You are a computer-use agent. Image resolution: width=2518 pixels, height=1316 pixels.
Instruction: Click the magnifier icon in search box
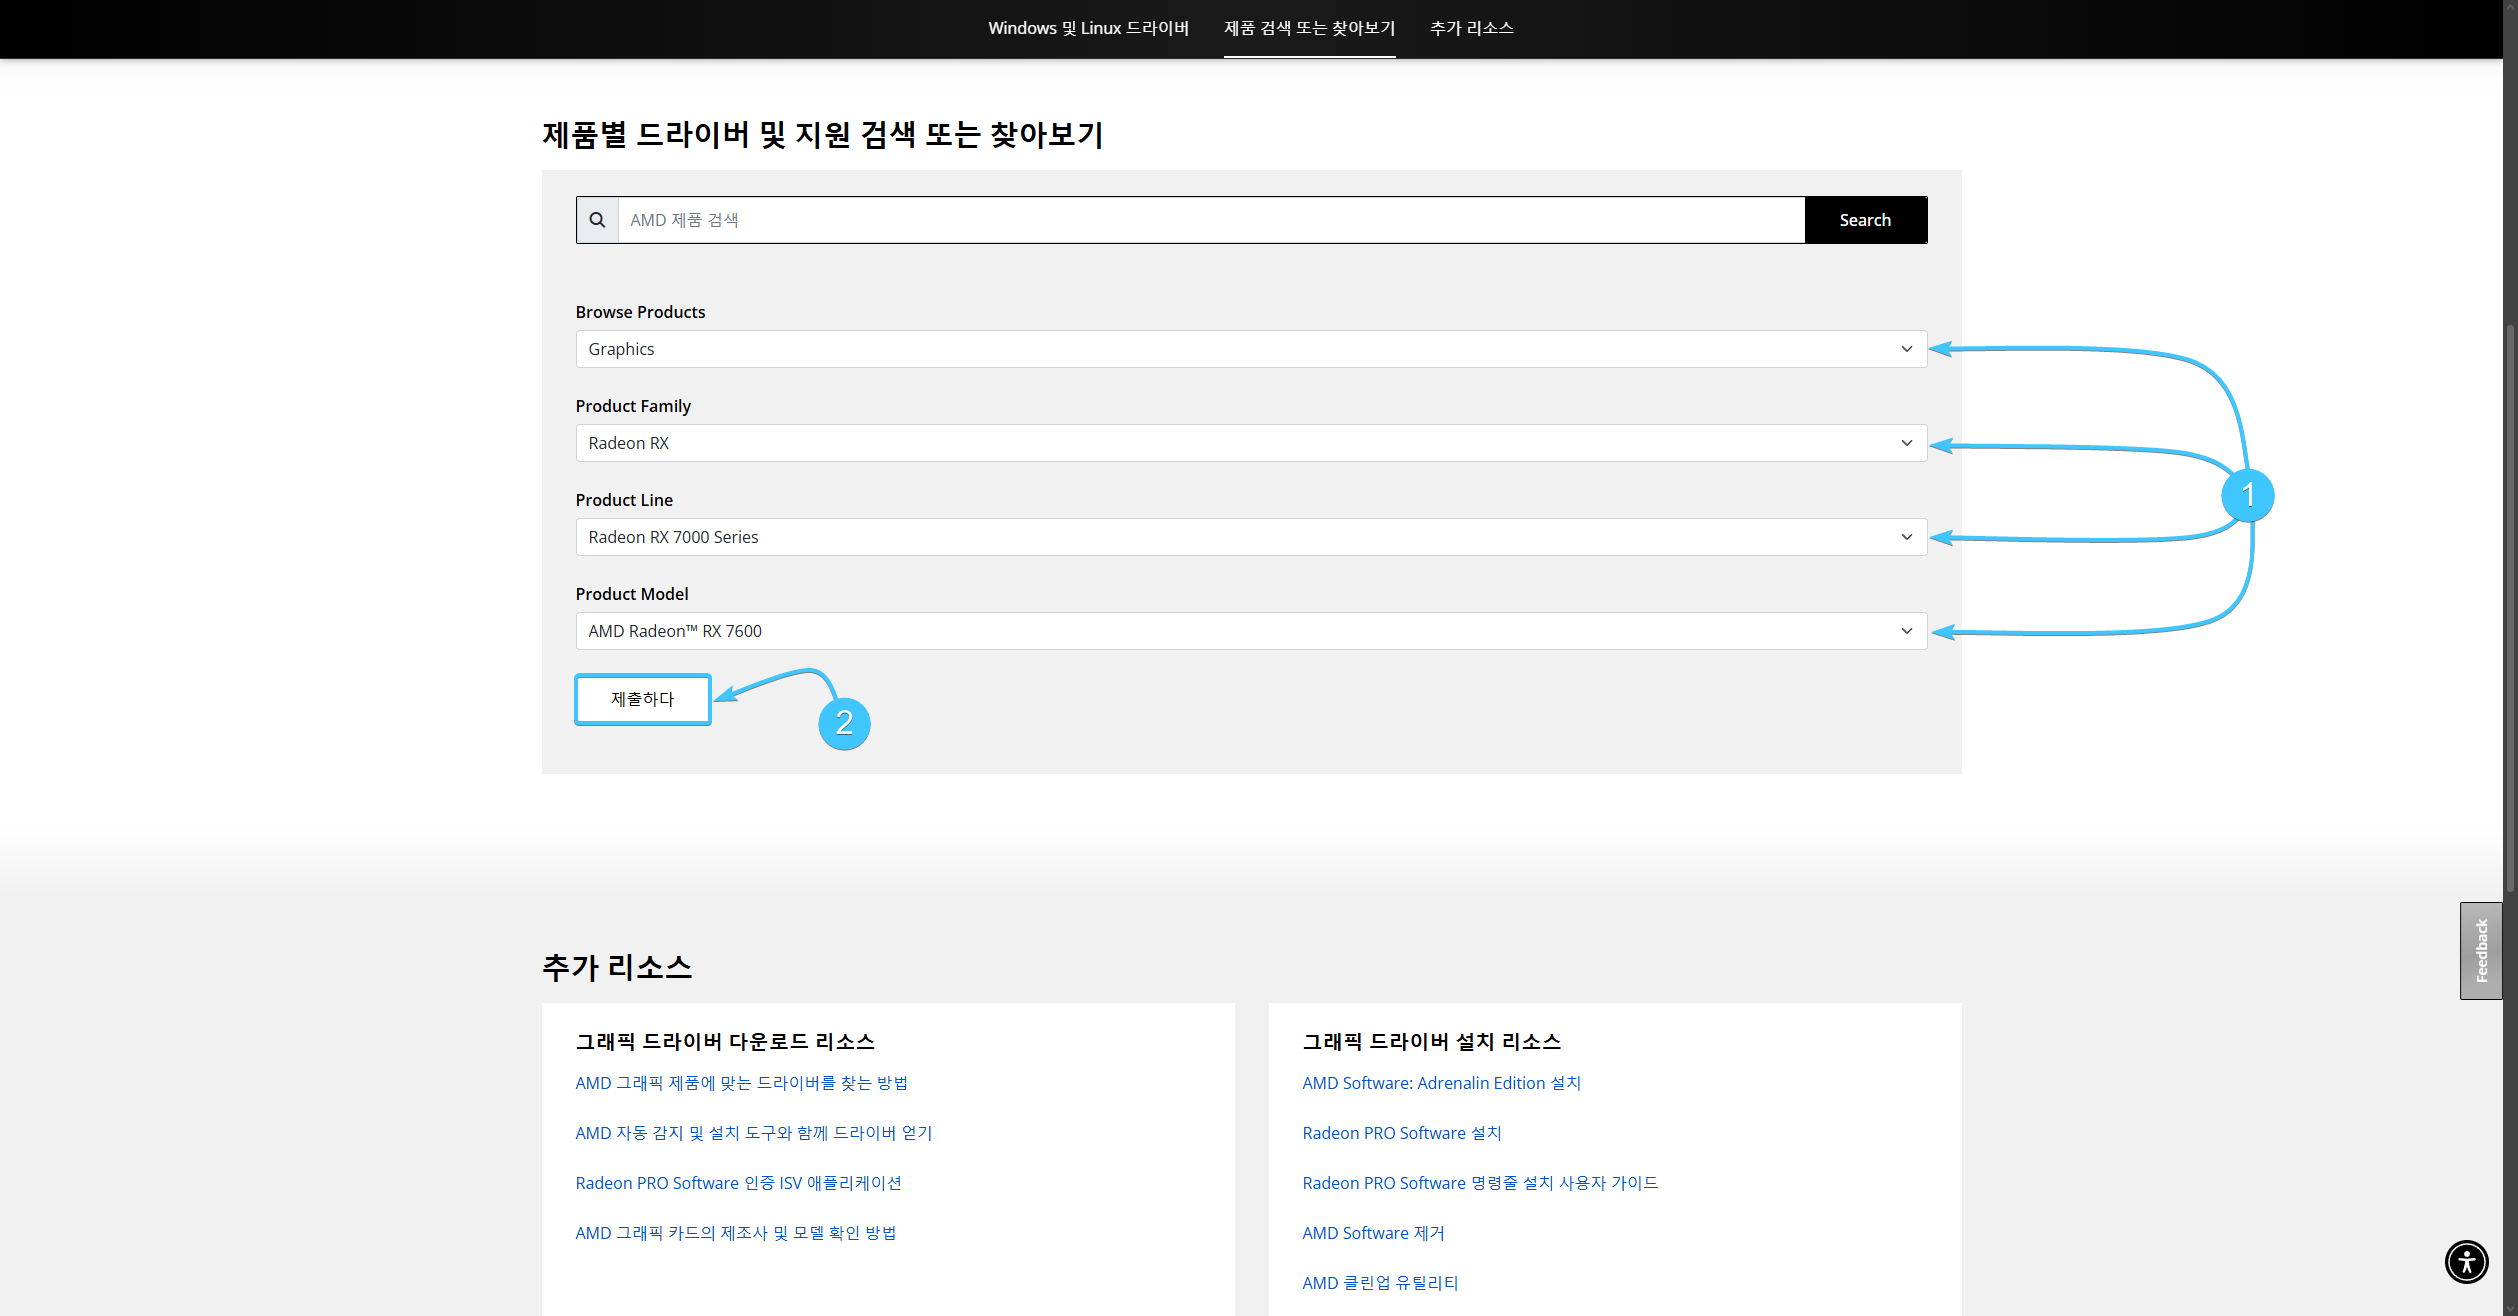click(x=597, y=220)
